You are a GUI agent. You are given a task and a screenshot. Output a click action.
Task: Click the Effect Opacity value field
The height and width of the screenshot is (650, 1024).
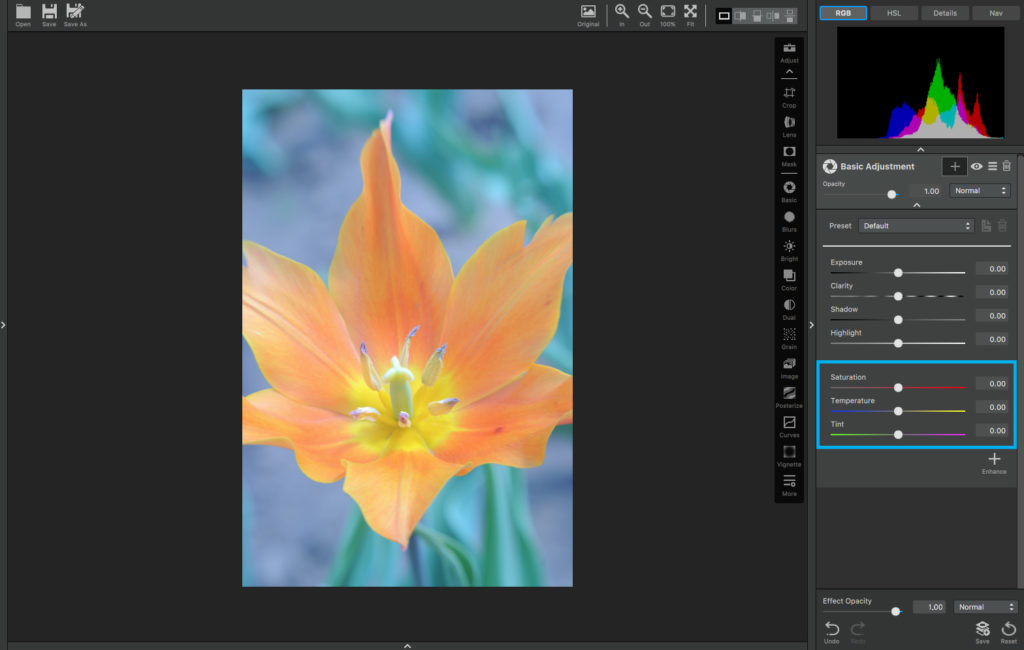pos(929,607)
